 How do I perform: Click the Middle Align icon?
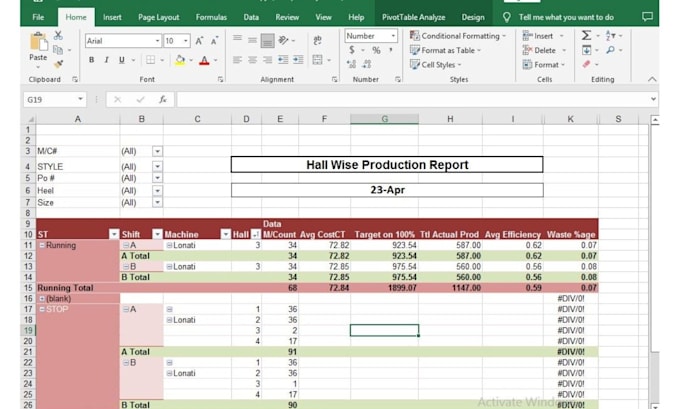[x=252, y=40]
